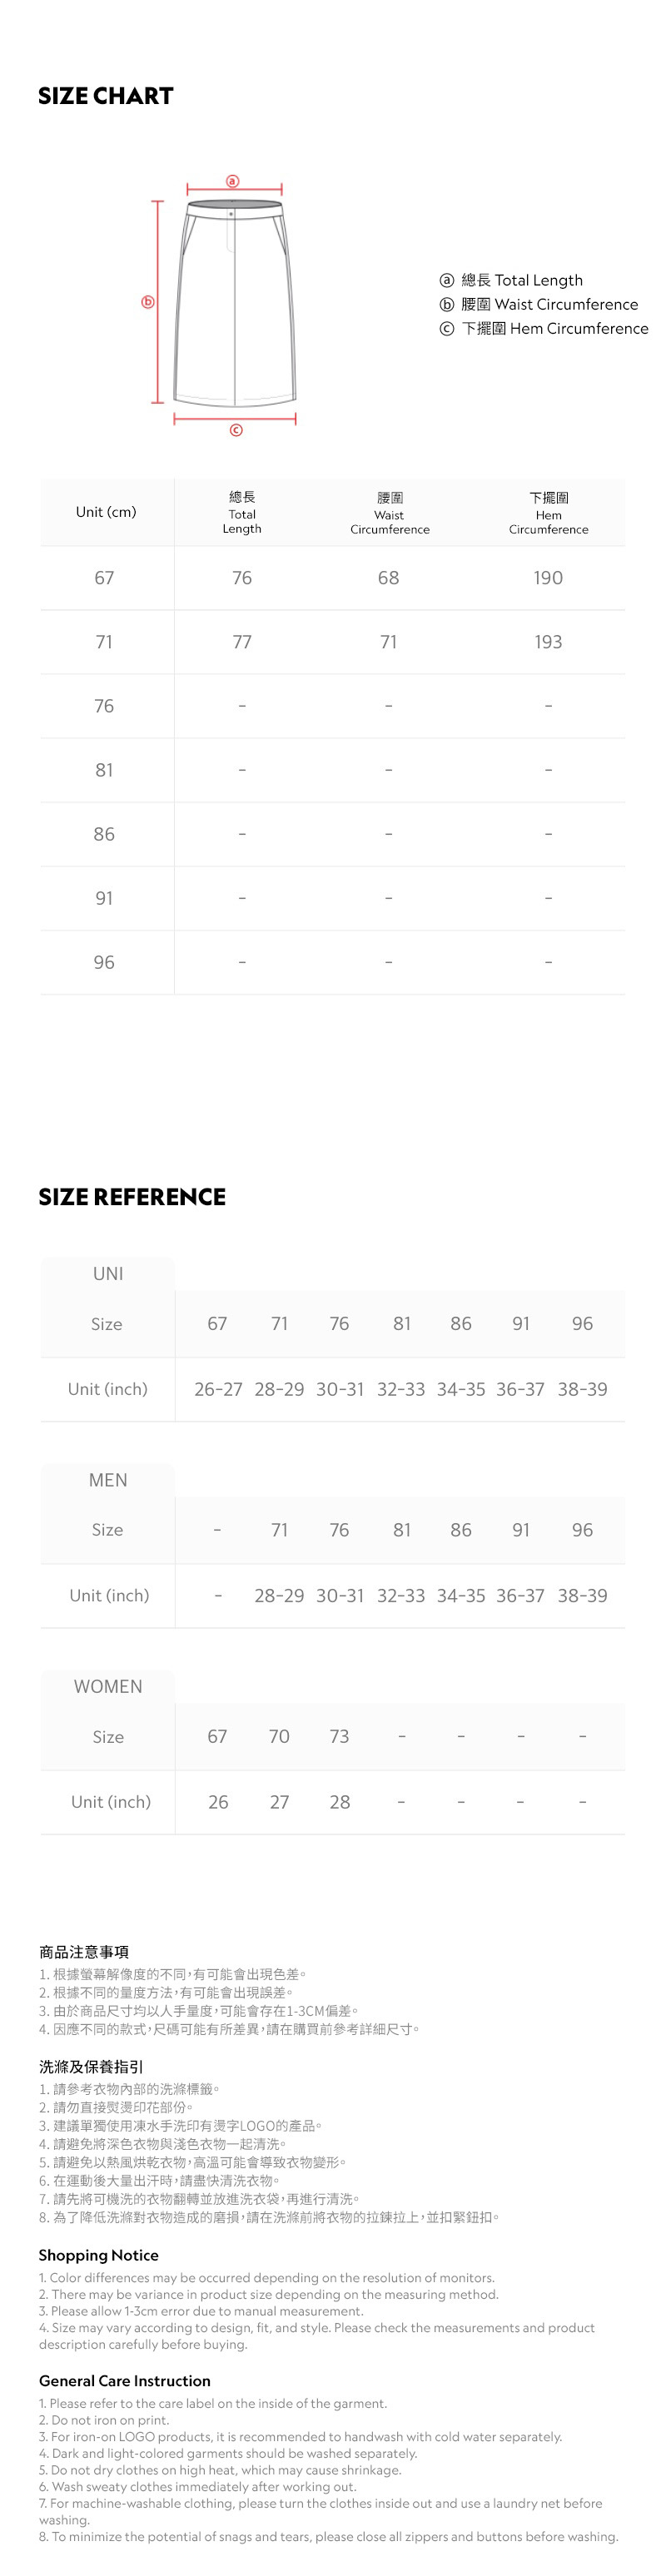
Task: Click the 193 hem circumference value
Action: pos(548,642)
